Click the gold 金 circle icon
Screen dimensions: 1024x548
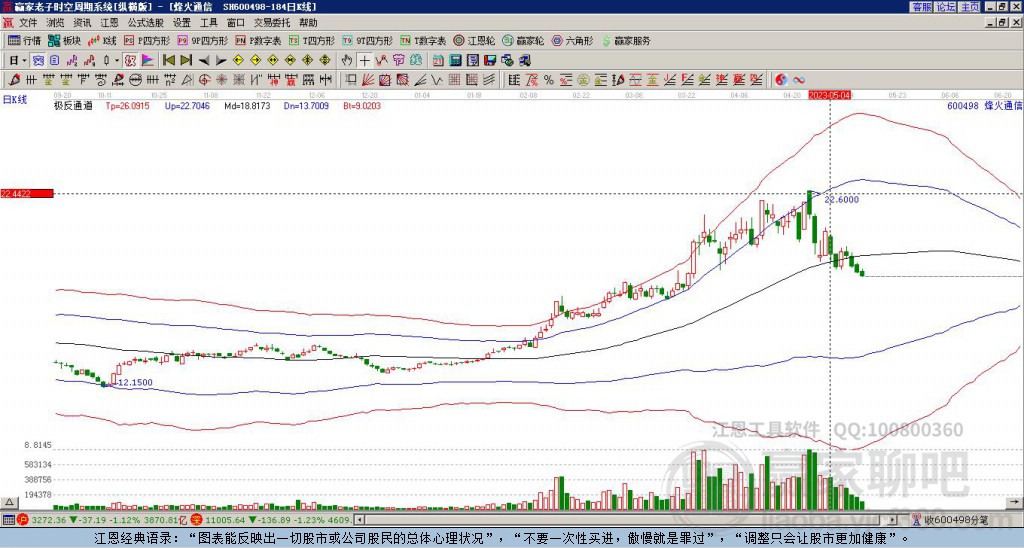(583, 80)
